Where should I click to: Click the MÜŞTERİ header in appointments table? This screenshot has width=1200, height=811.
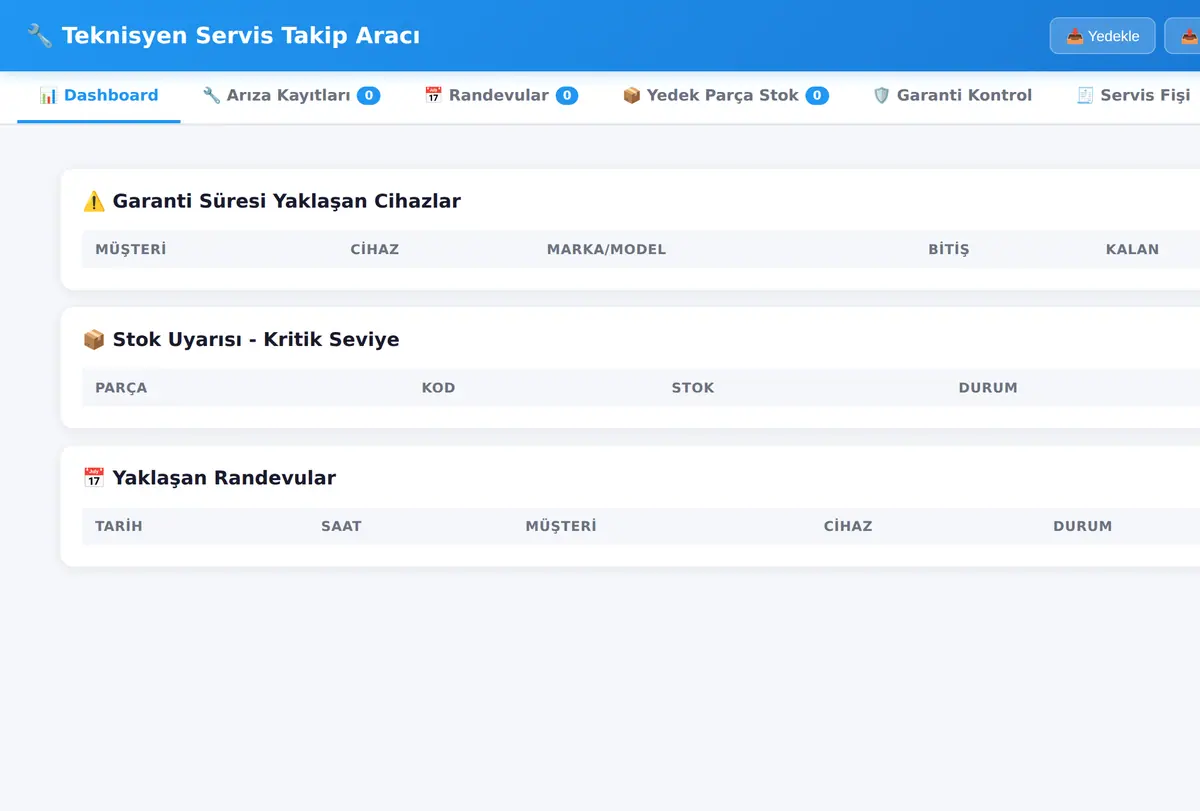tap(561, 526)
